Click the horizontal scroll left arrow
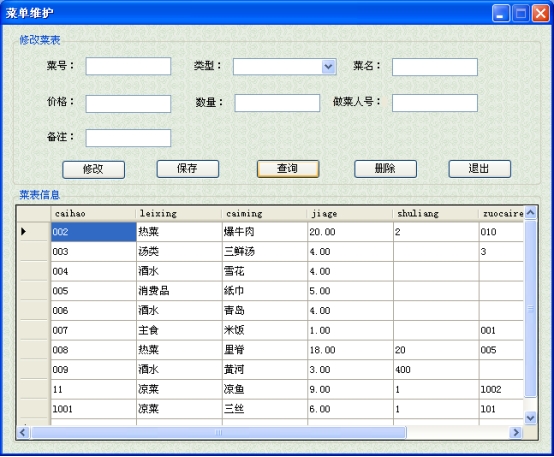The height and width of the screenshot is (457, 554). click(x=23, y=432)
